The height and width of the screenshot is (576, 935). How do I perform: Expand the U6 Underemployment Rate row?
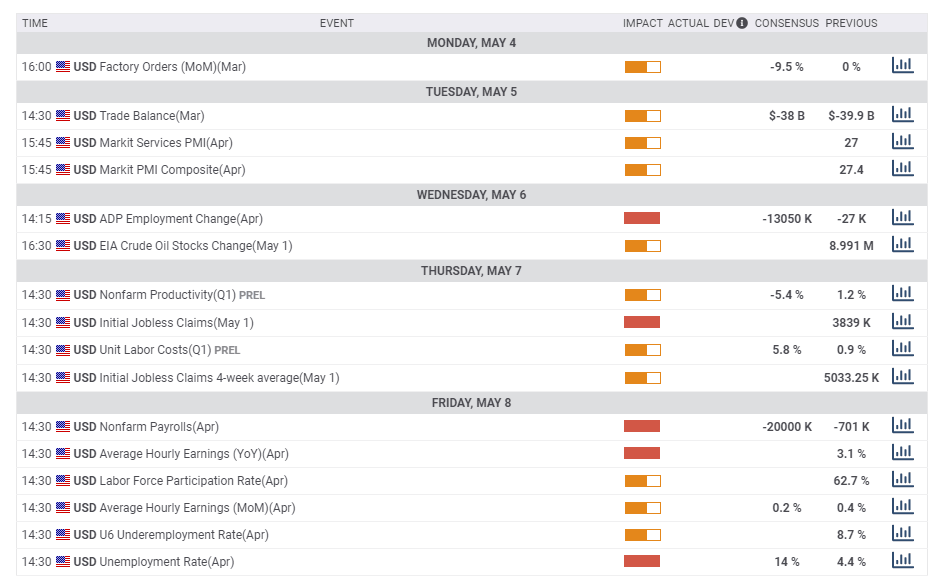(184, 535)
